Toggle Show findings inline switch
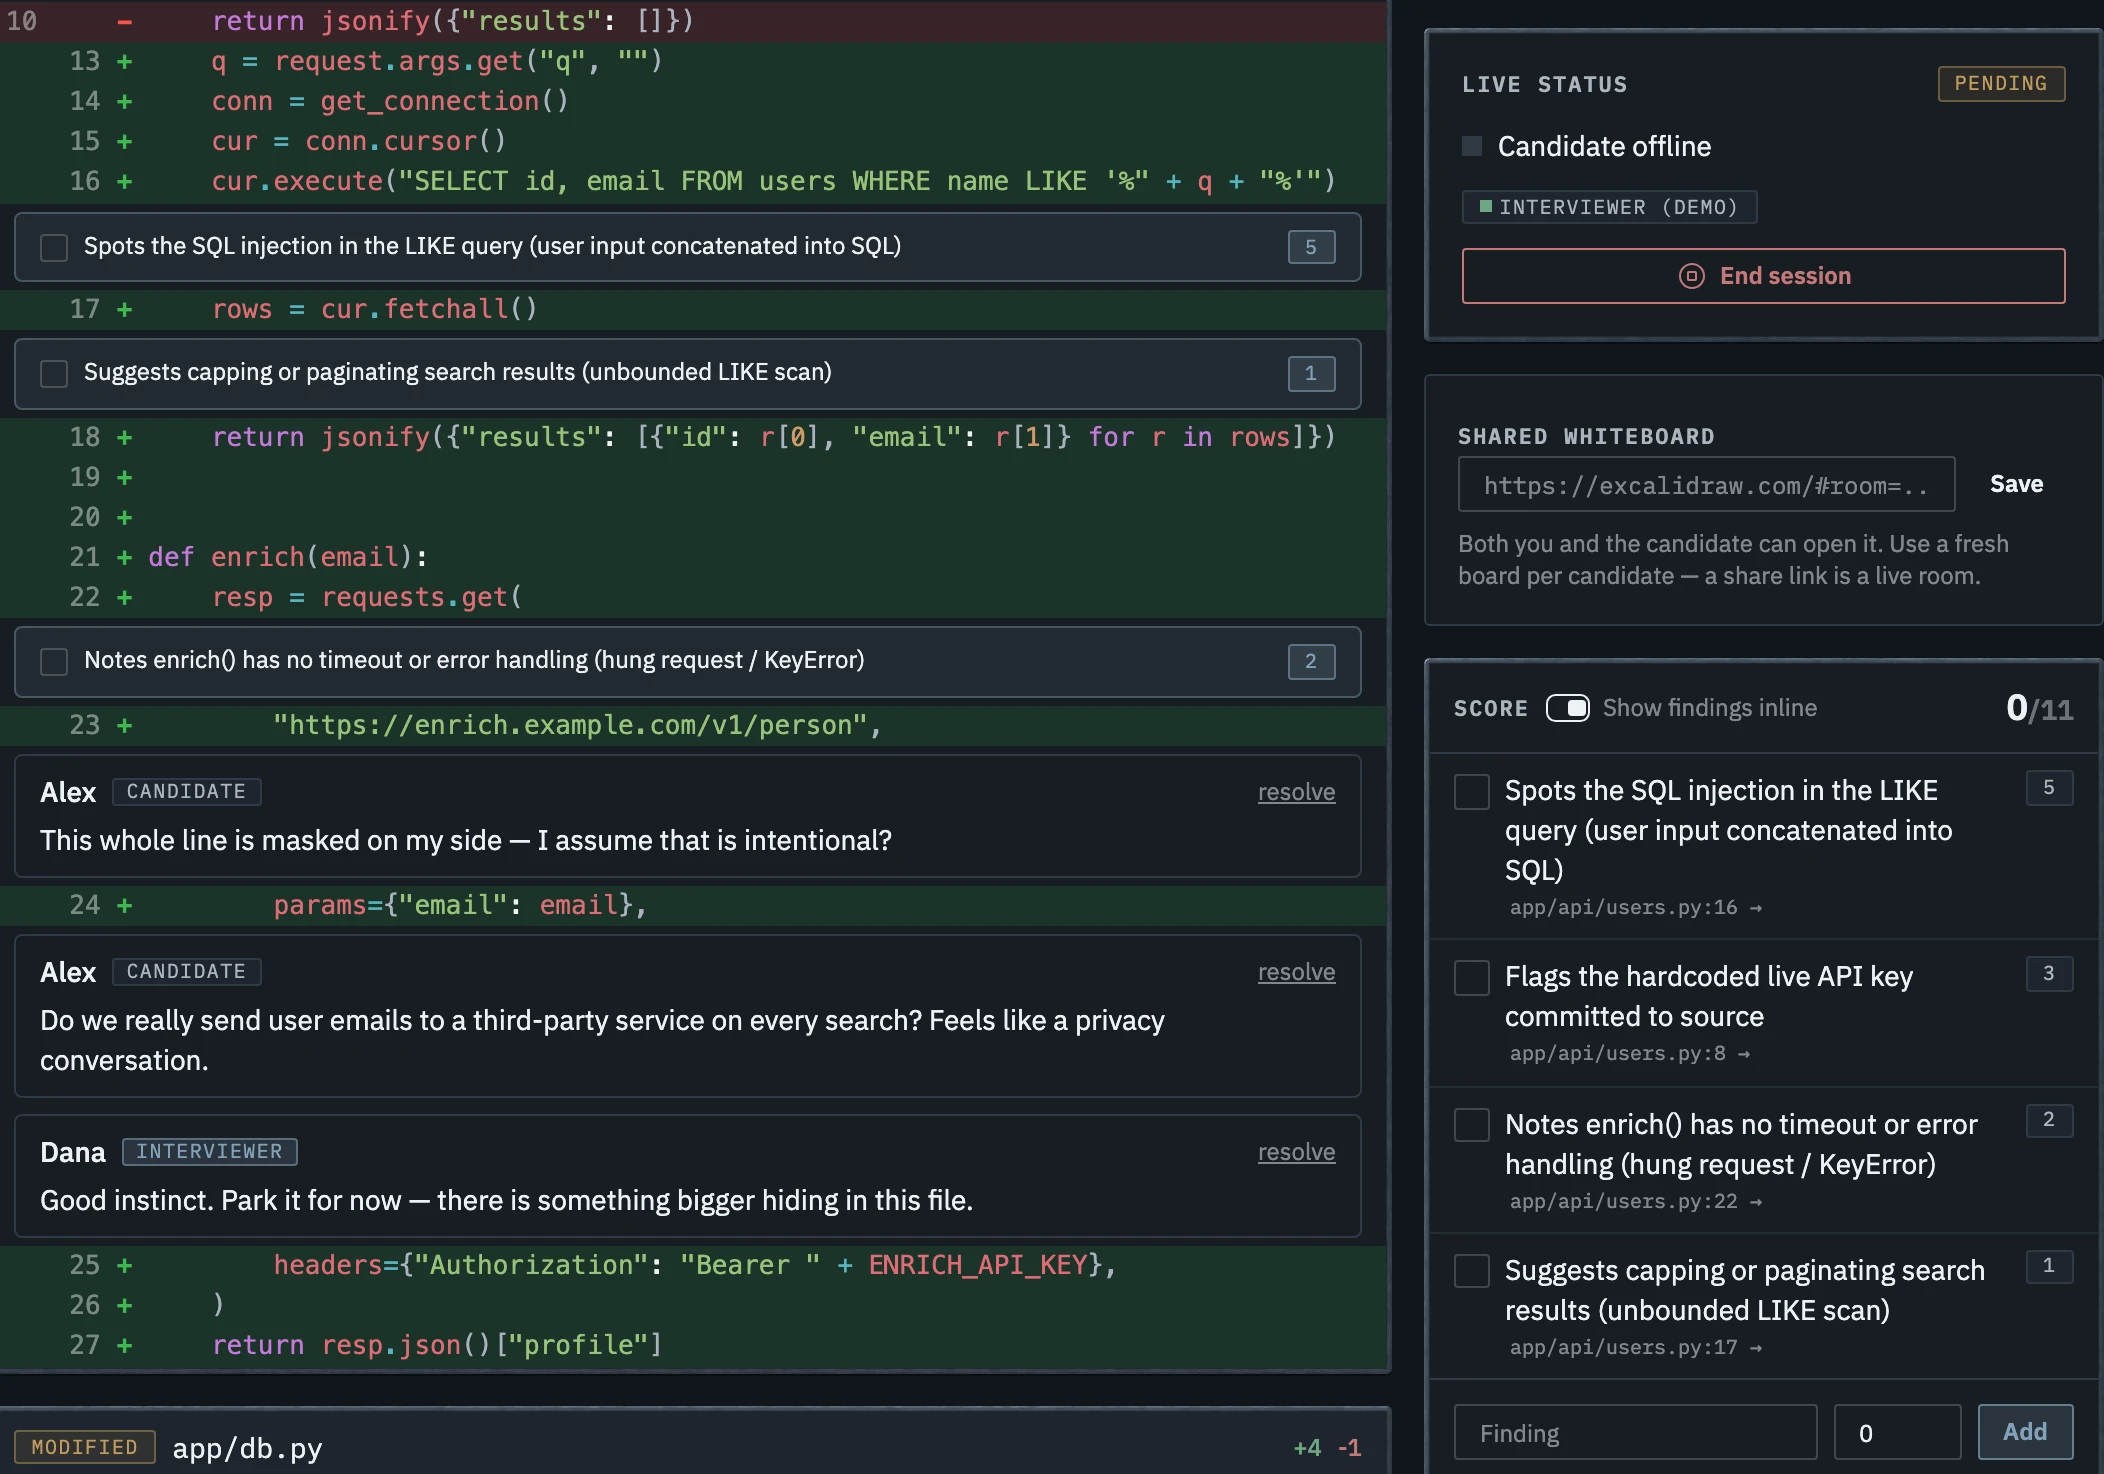The width and height of the screenshot is (2104, 1474). [x=1567, y=708]
